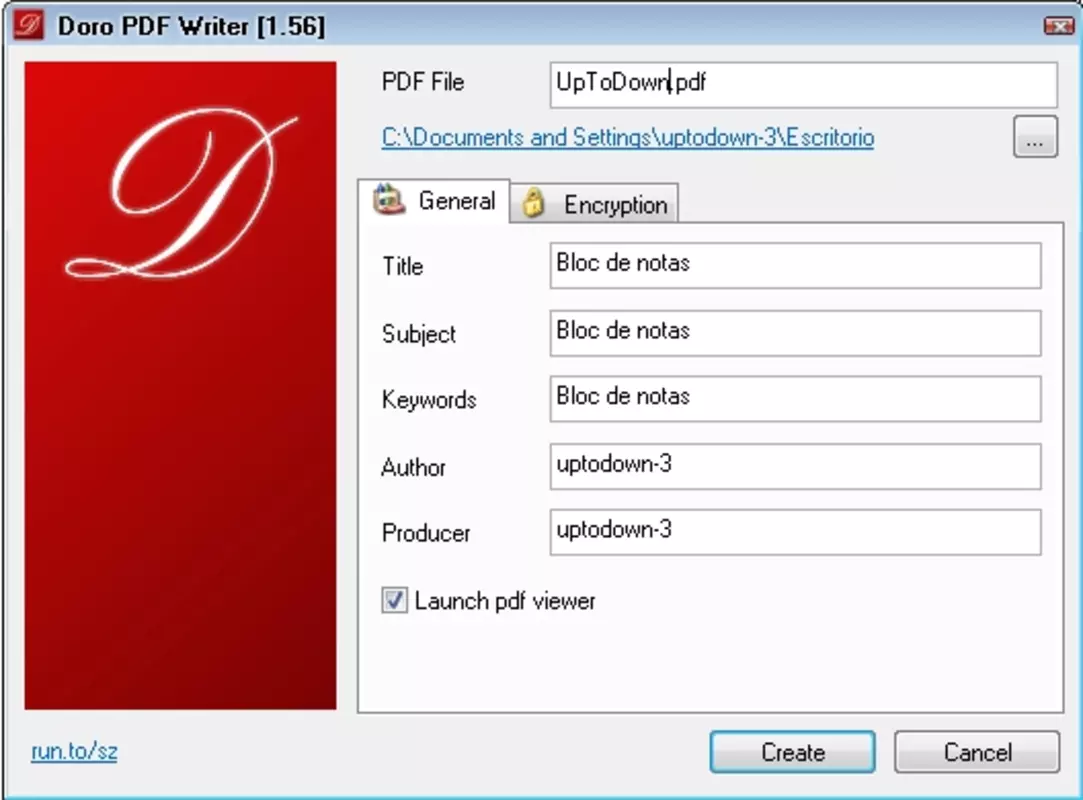Image resolution: width=1083 pixels, height=800 pixels.
Task: Click the 'Author' label
Action: [x=413, y=468]
